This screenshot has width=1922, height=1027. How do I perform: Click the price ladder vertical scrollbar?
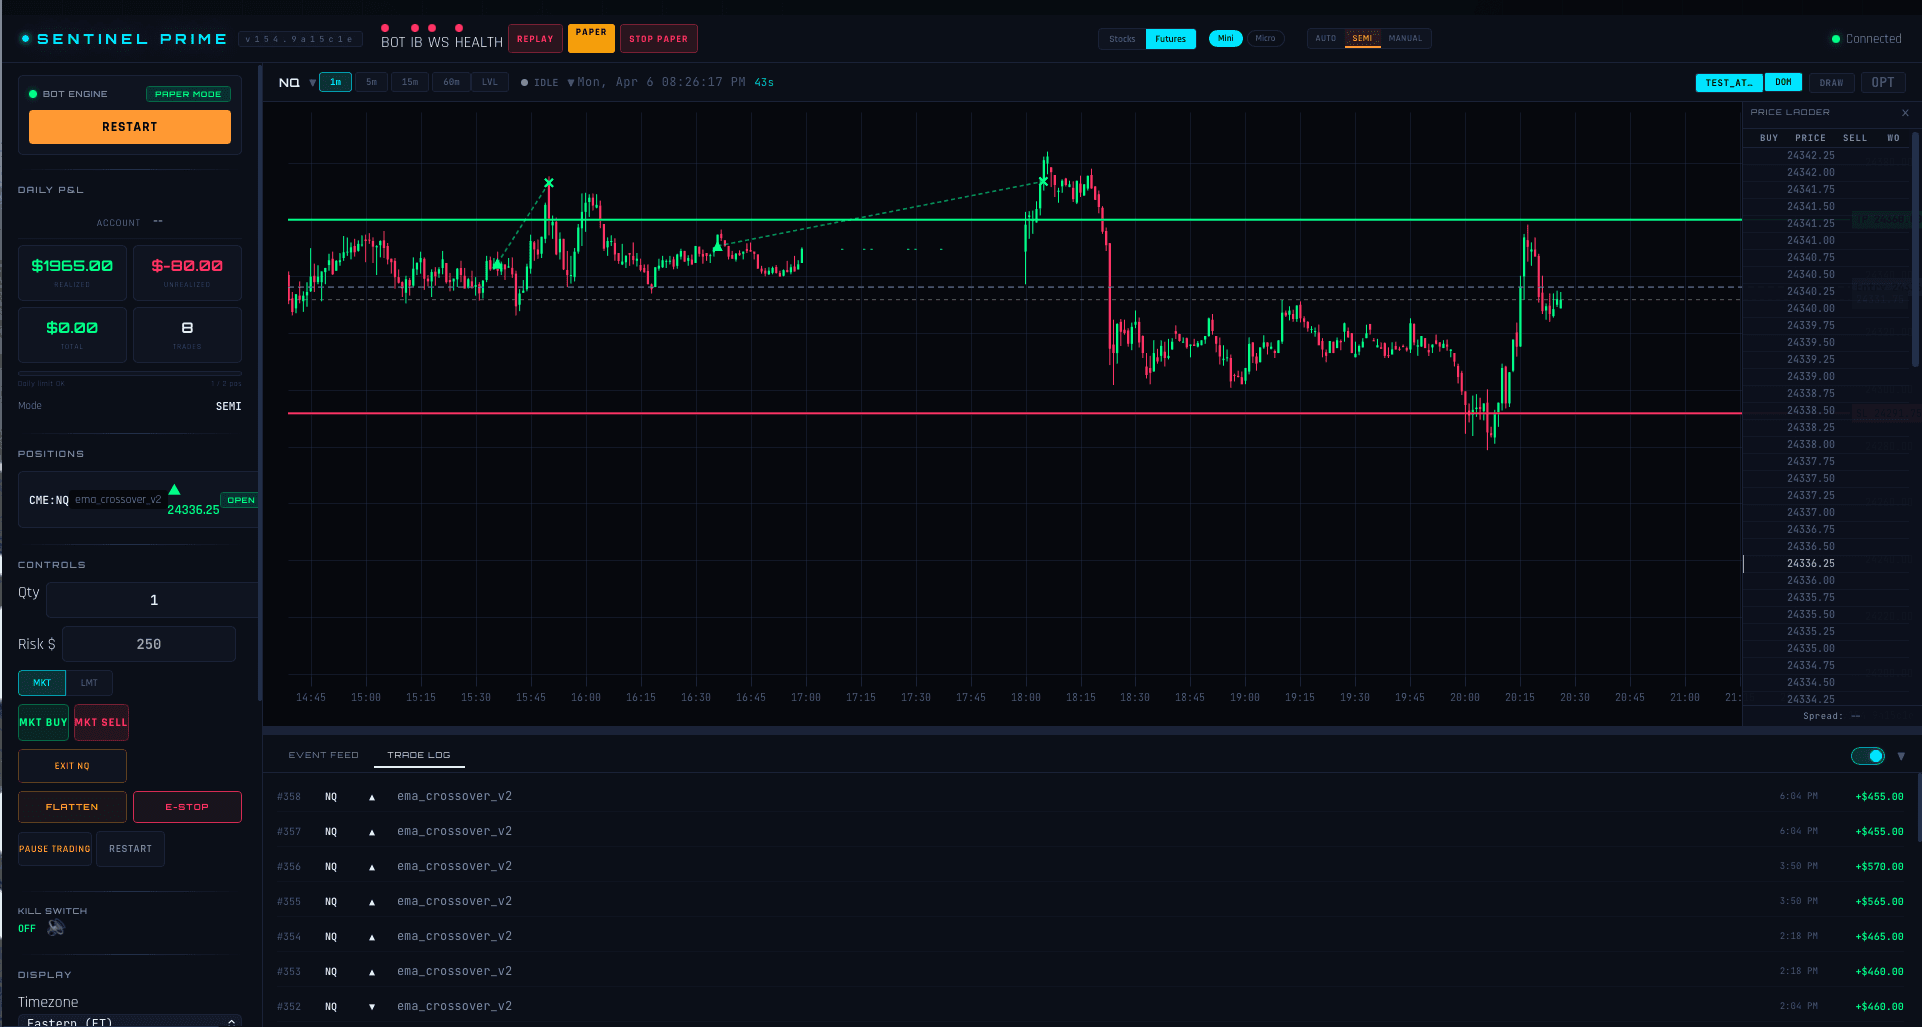(x=1915, y=250)
